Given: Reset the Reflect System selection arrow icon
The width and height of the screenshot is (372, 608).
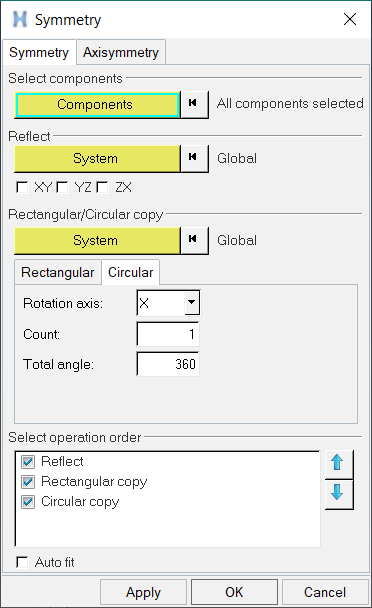Looking at the screenshot, I should pyautogui.click(x=194, y=158).
